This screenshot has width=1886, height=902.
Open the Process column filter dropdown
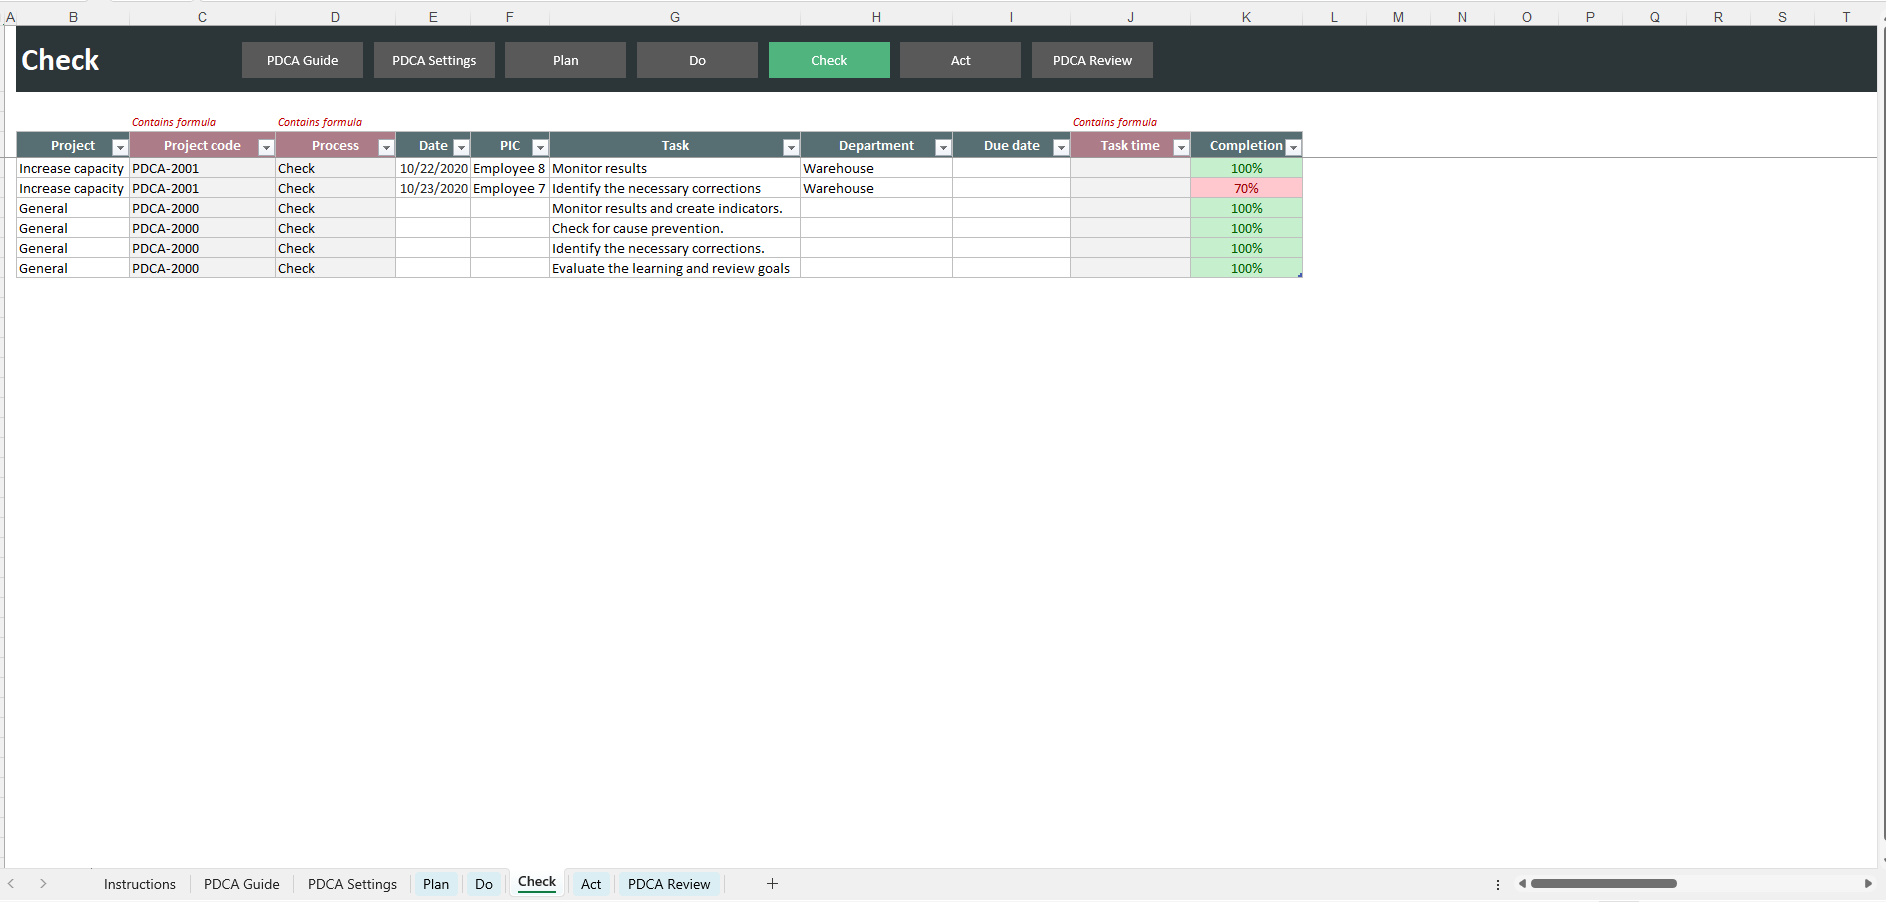tap(386, 146)
